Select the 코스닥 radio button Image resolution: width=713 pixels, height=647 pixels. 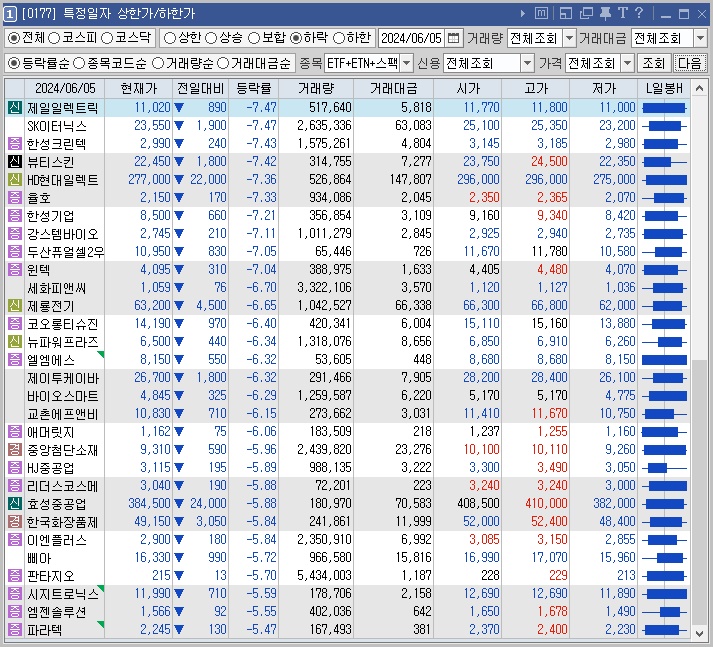tap(107, 38)
